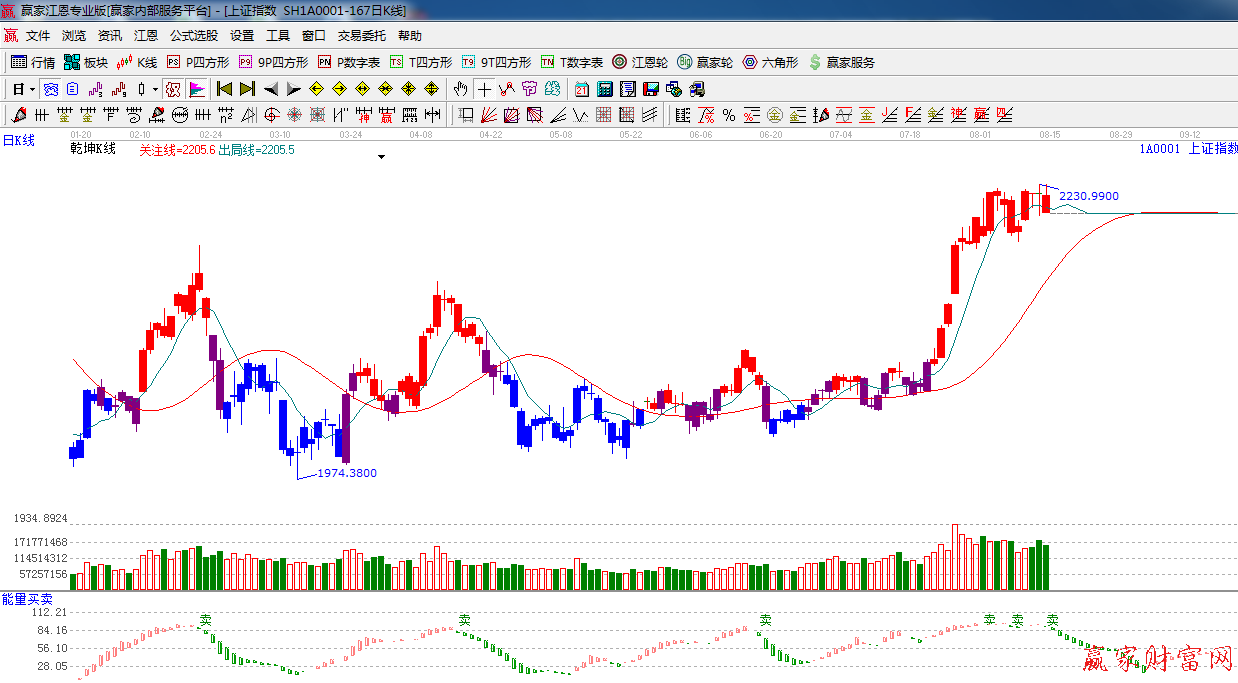
Task: Select the crosshair cursor tool
Action: 484,89
